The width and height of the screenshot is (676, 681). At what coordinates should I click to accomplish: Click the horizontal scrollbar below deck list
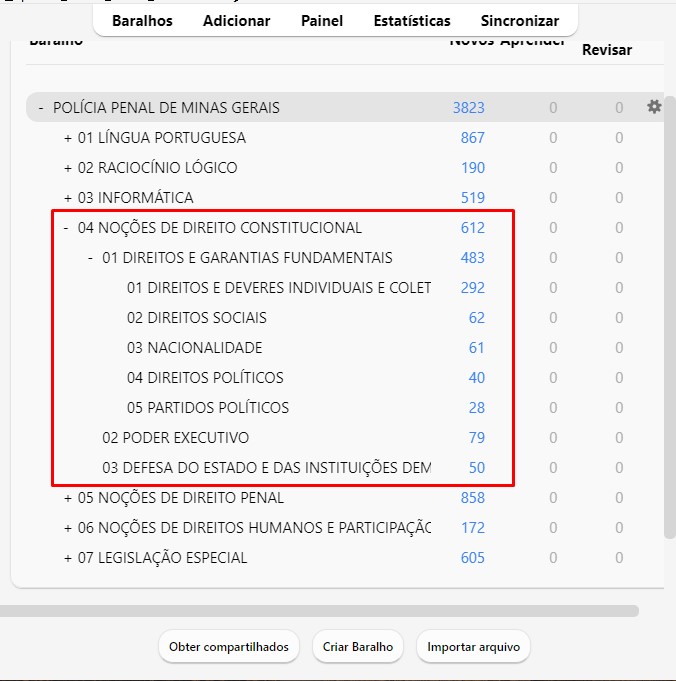click(319, 611)
